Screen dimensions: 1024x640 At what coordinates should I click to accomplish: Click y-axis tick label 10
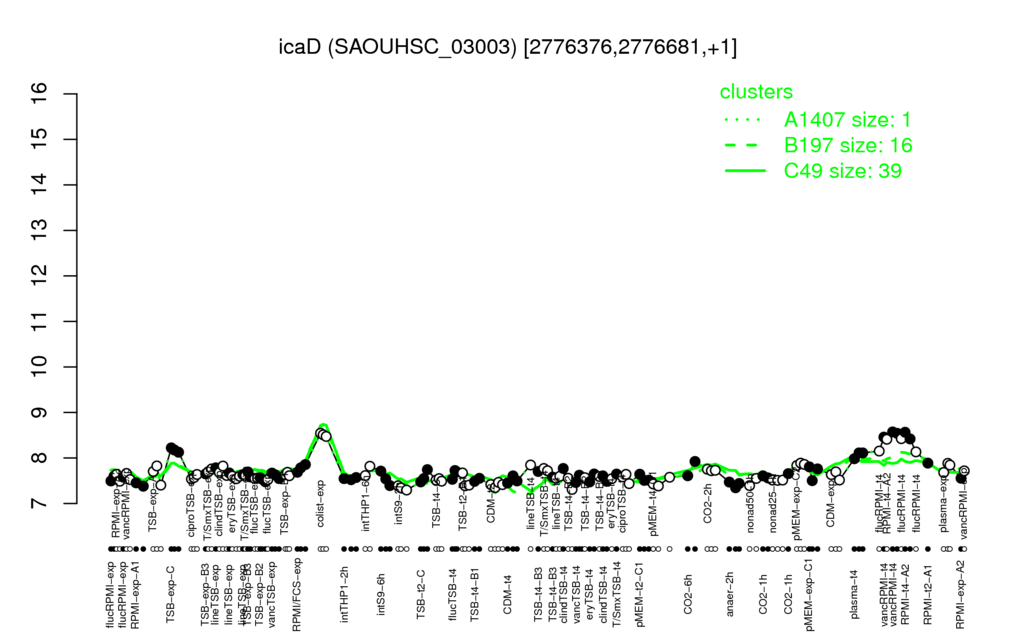point(39,367)
